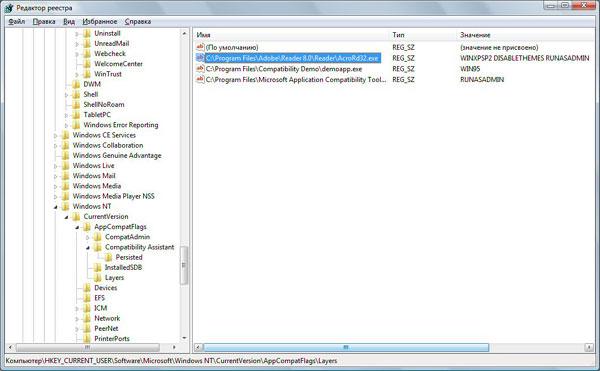Open the Вид menu

click(x=69, y=22)
